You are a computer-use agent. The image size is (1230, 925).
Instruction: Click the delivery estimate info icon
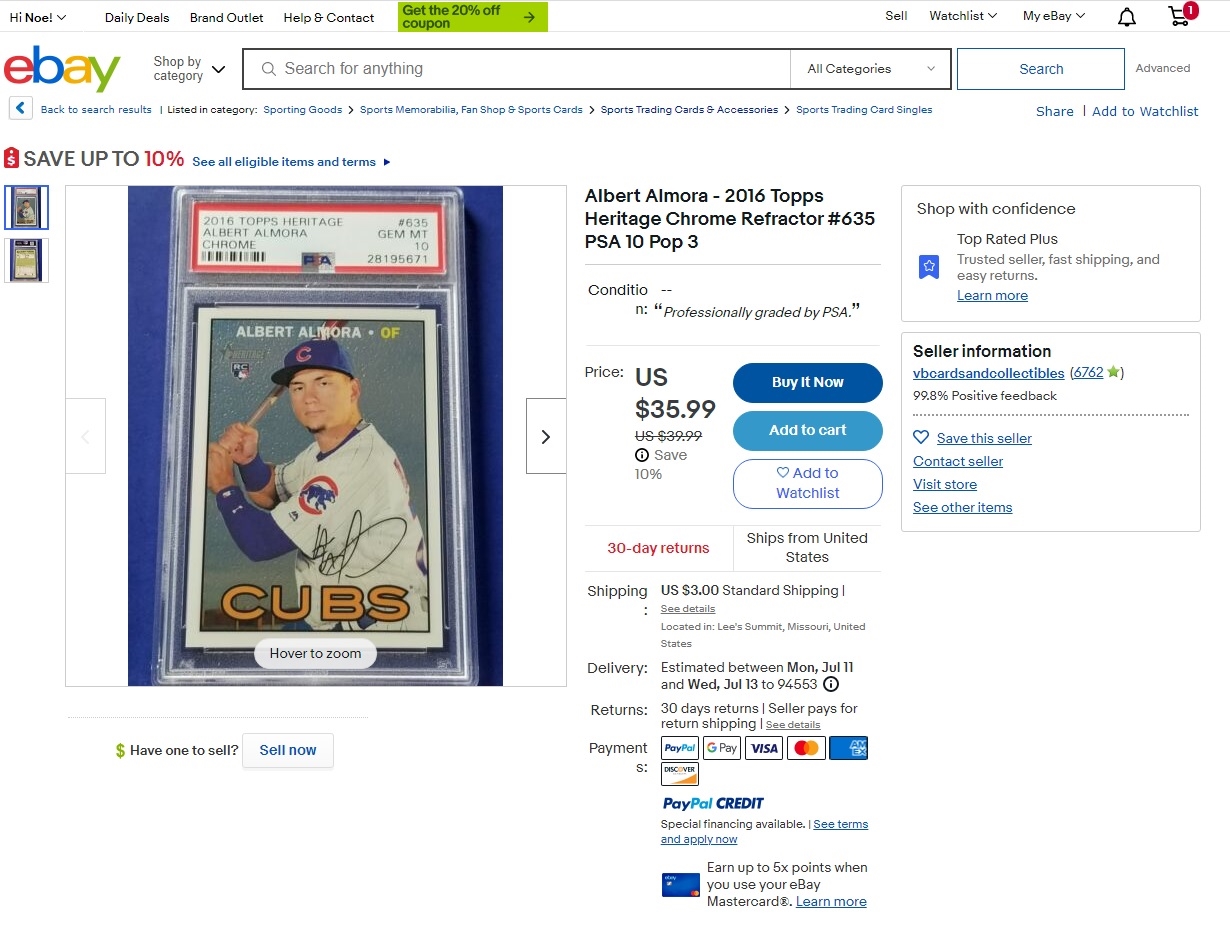(831, 684)
